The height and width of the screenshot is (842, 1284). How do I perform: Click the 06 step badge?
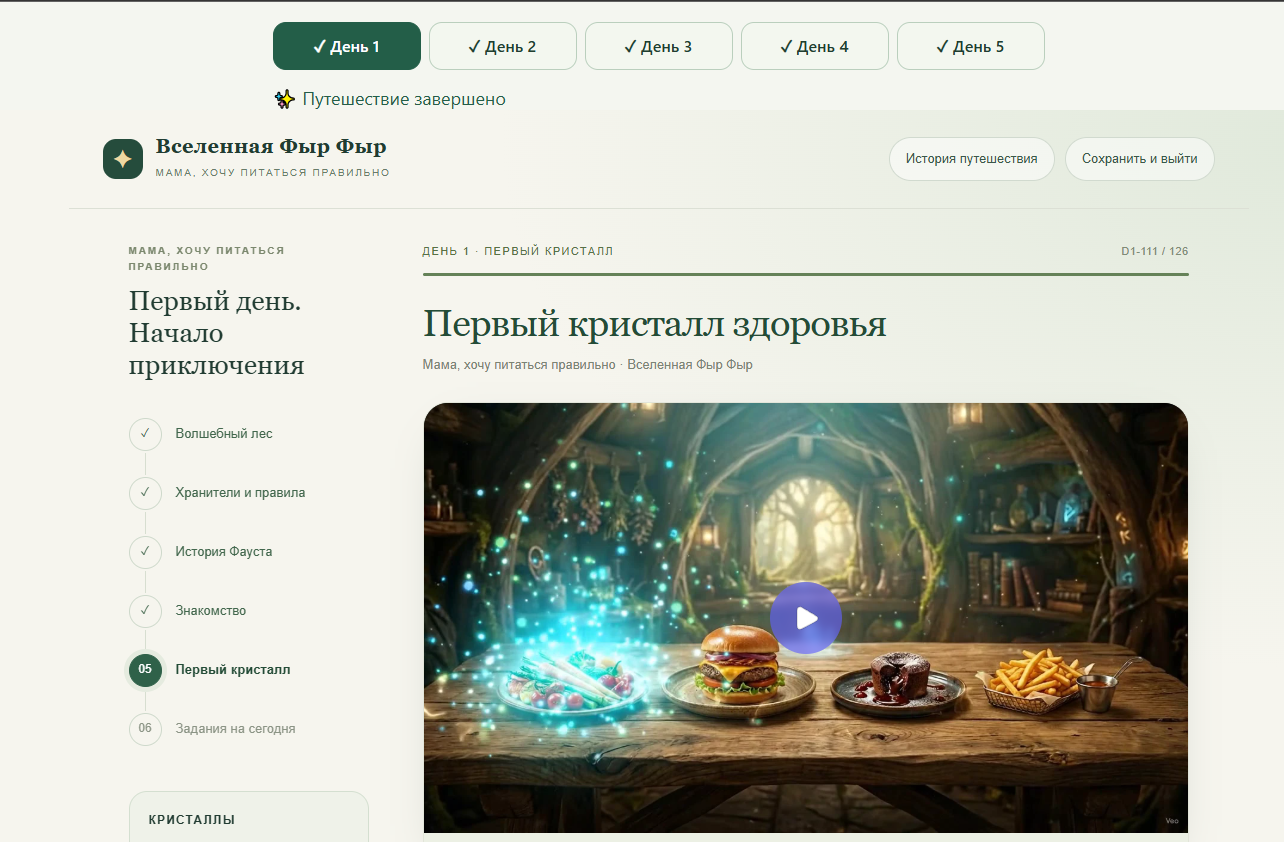point(145,729)
